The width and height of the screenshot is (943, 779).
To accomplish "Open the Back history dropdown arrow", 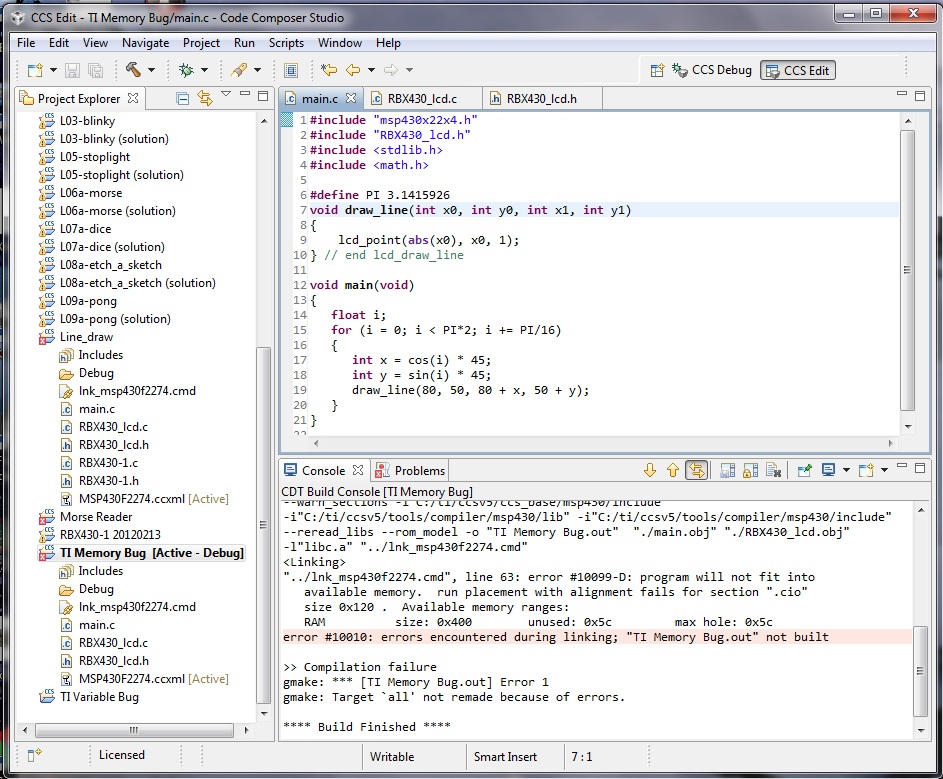I will [371, 70].
